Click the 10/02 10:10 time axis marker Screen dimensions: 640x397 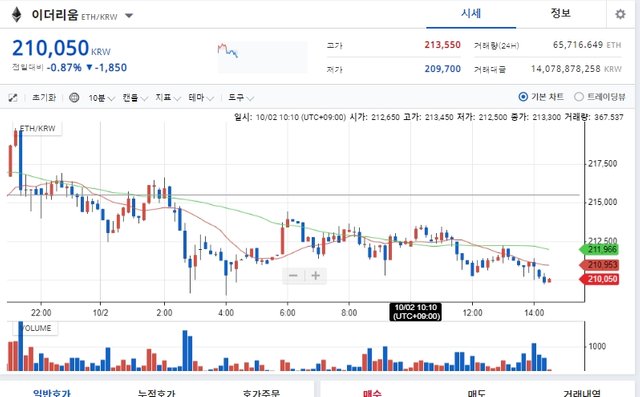tap(416, 312)
